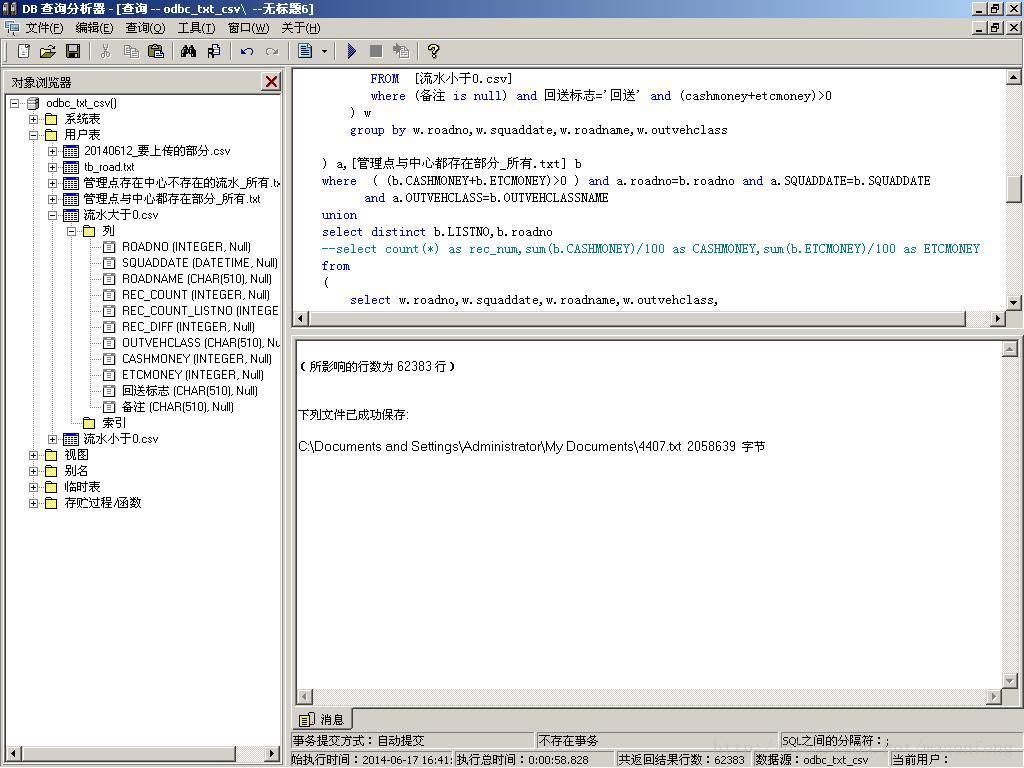Image resolution: width=1024 pixels, height=768 pixels.
Task: Click the Paste clipboard icon
Action: click(x=155, y=51)
